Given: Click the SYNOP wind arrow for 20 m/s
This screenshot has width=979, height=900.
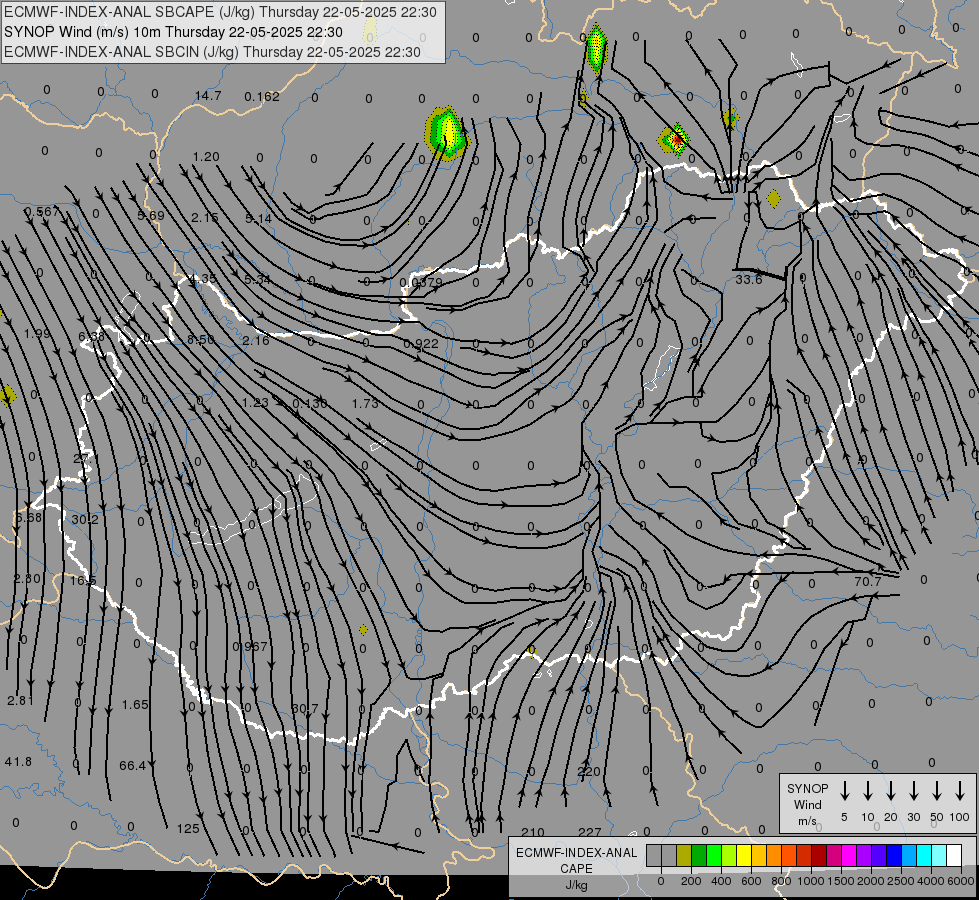Looking at the screenshot, I should tap(891, 791).
